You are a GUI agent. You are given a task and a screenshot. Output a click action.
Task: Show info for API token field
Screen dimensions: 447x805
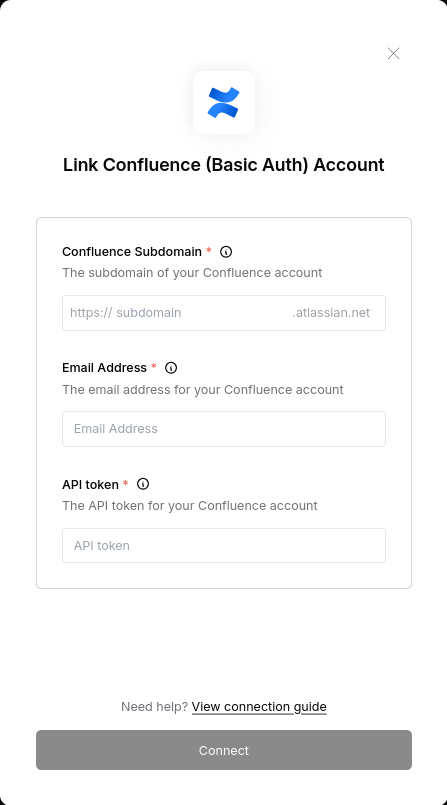[143, 484]
